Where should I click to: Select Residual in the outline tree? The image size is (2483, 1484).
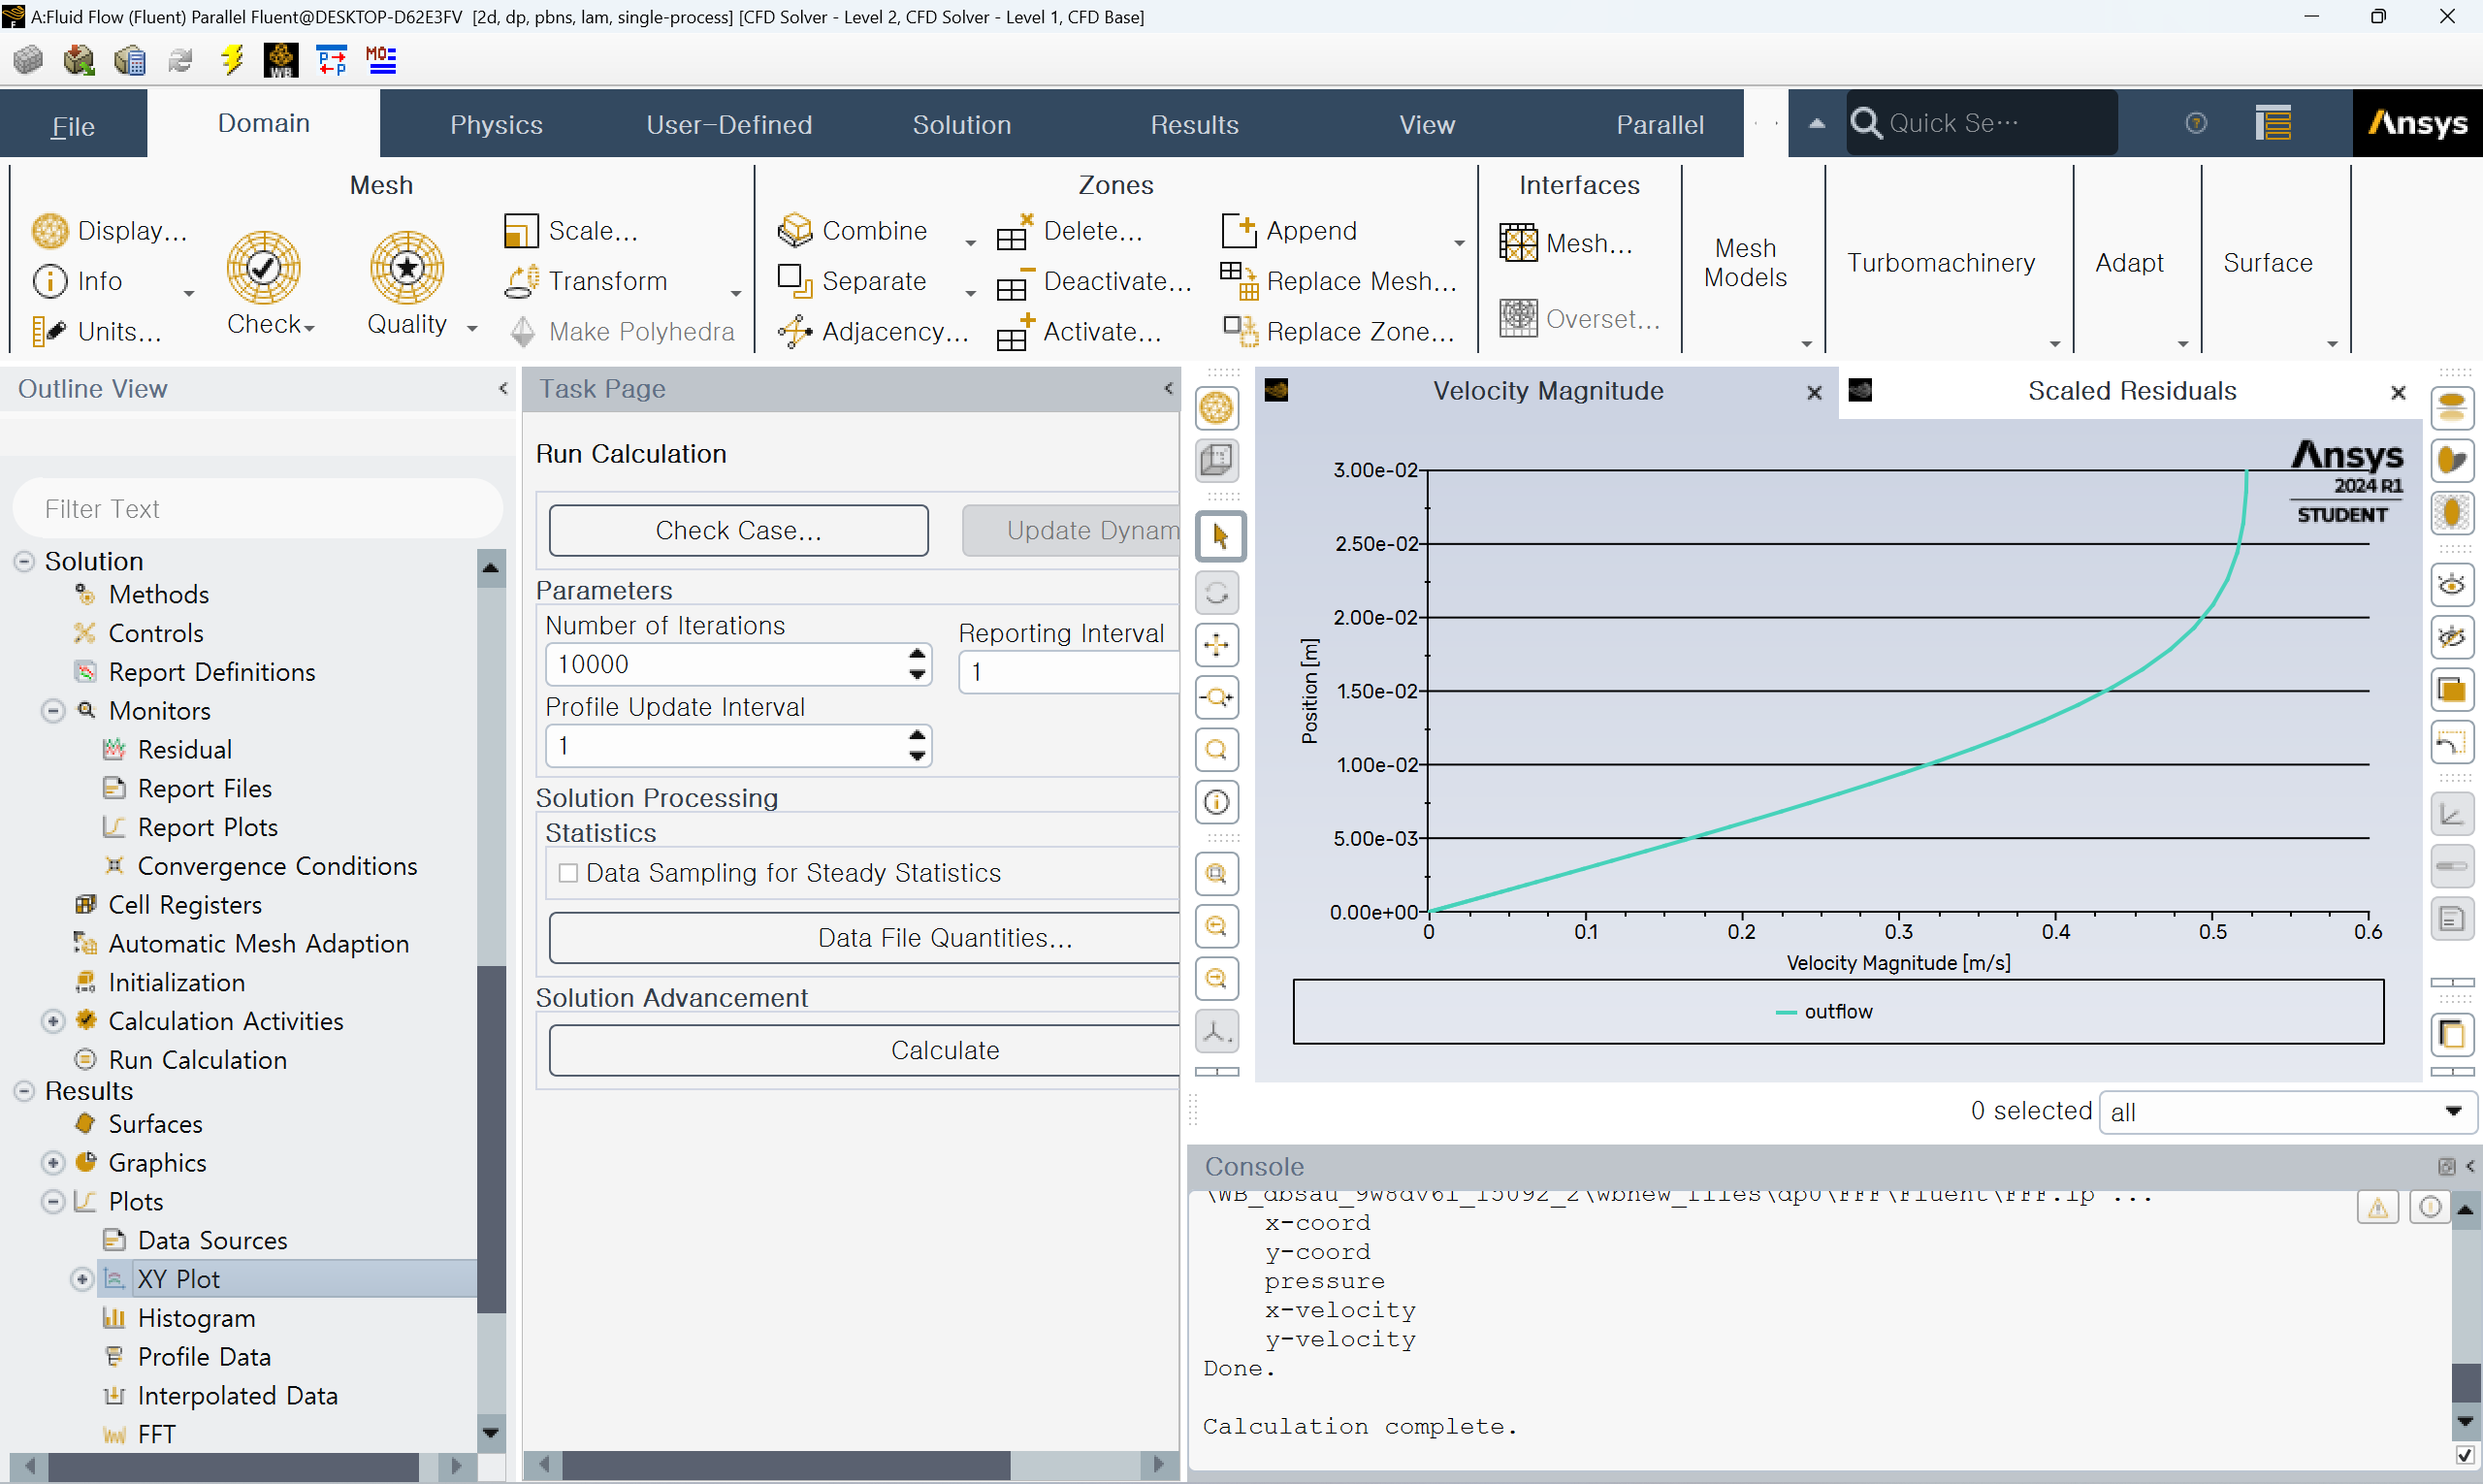pos(185,750)
